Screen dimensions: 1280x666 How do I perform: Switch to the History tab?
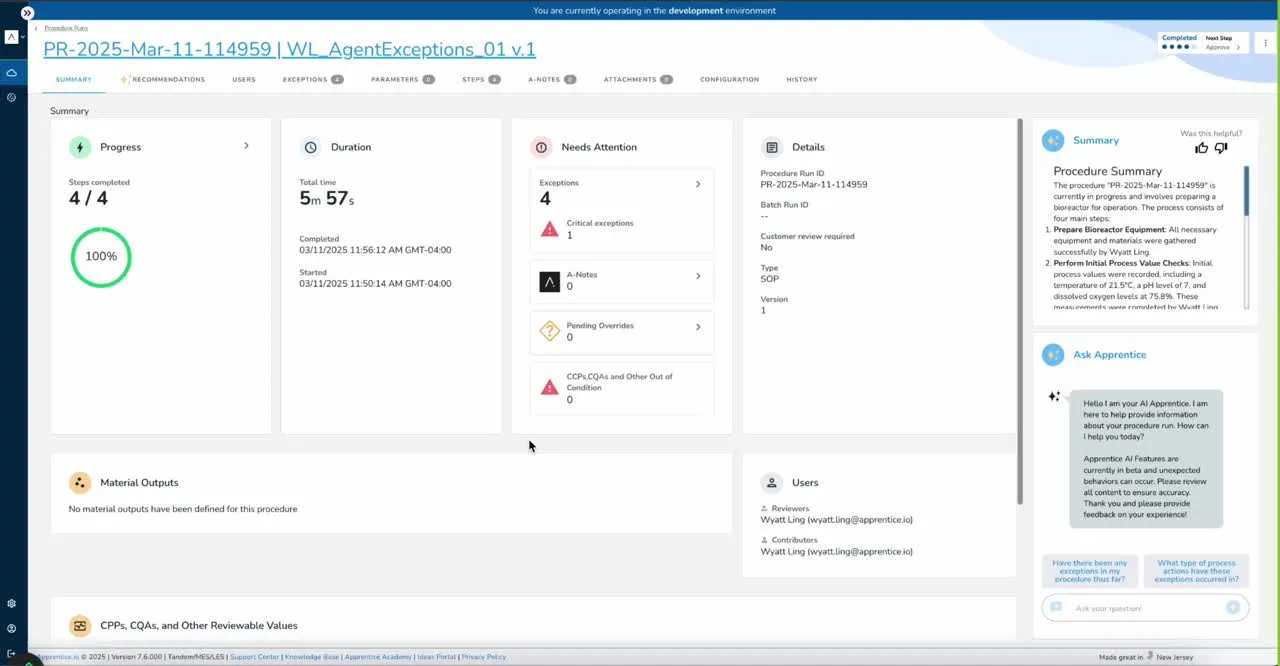point(801,79)
